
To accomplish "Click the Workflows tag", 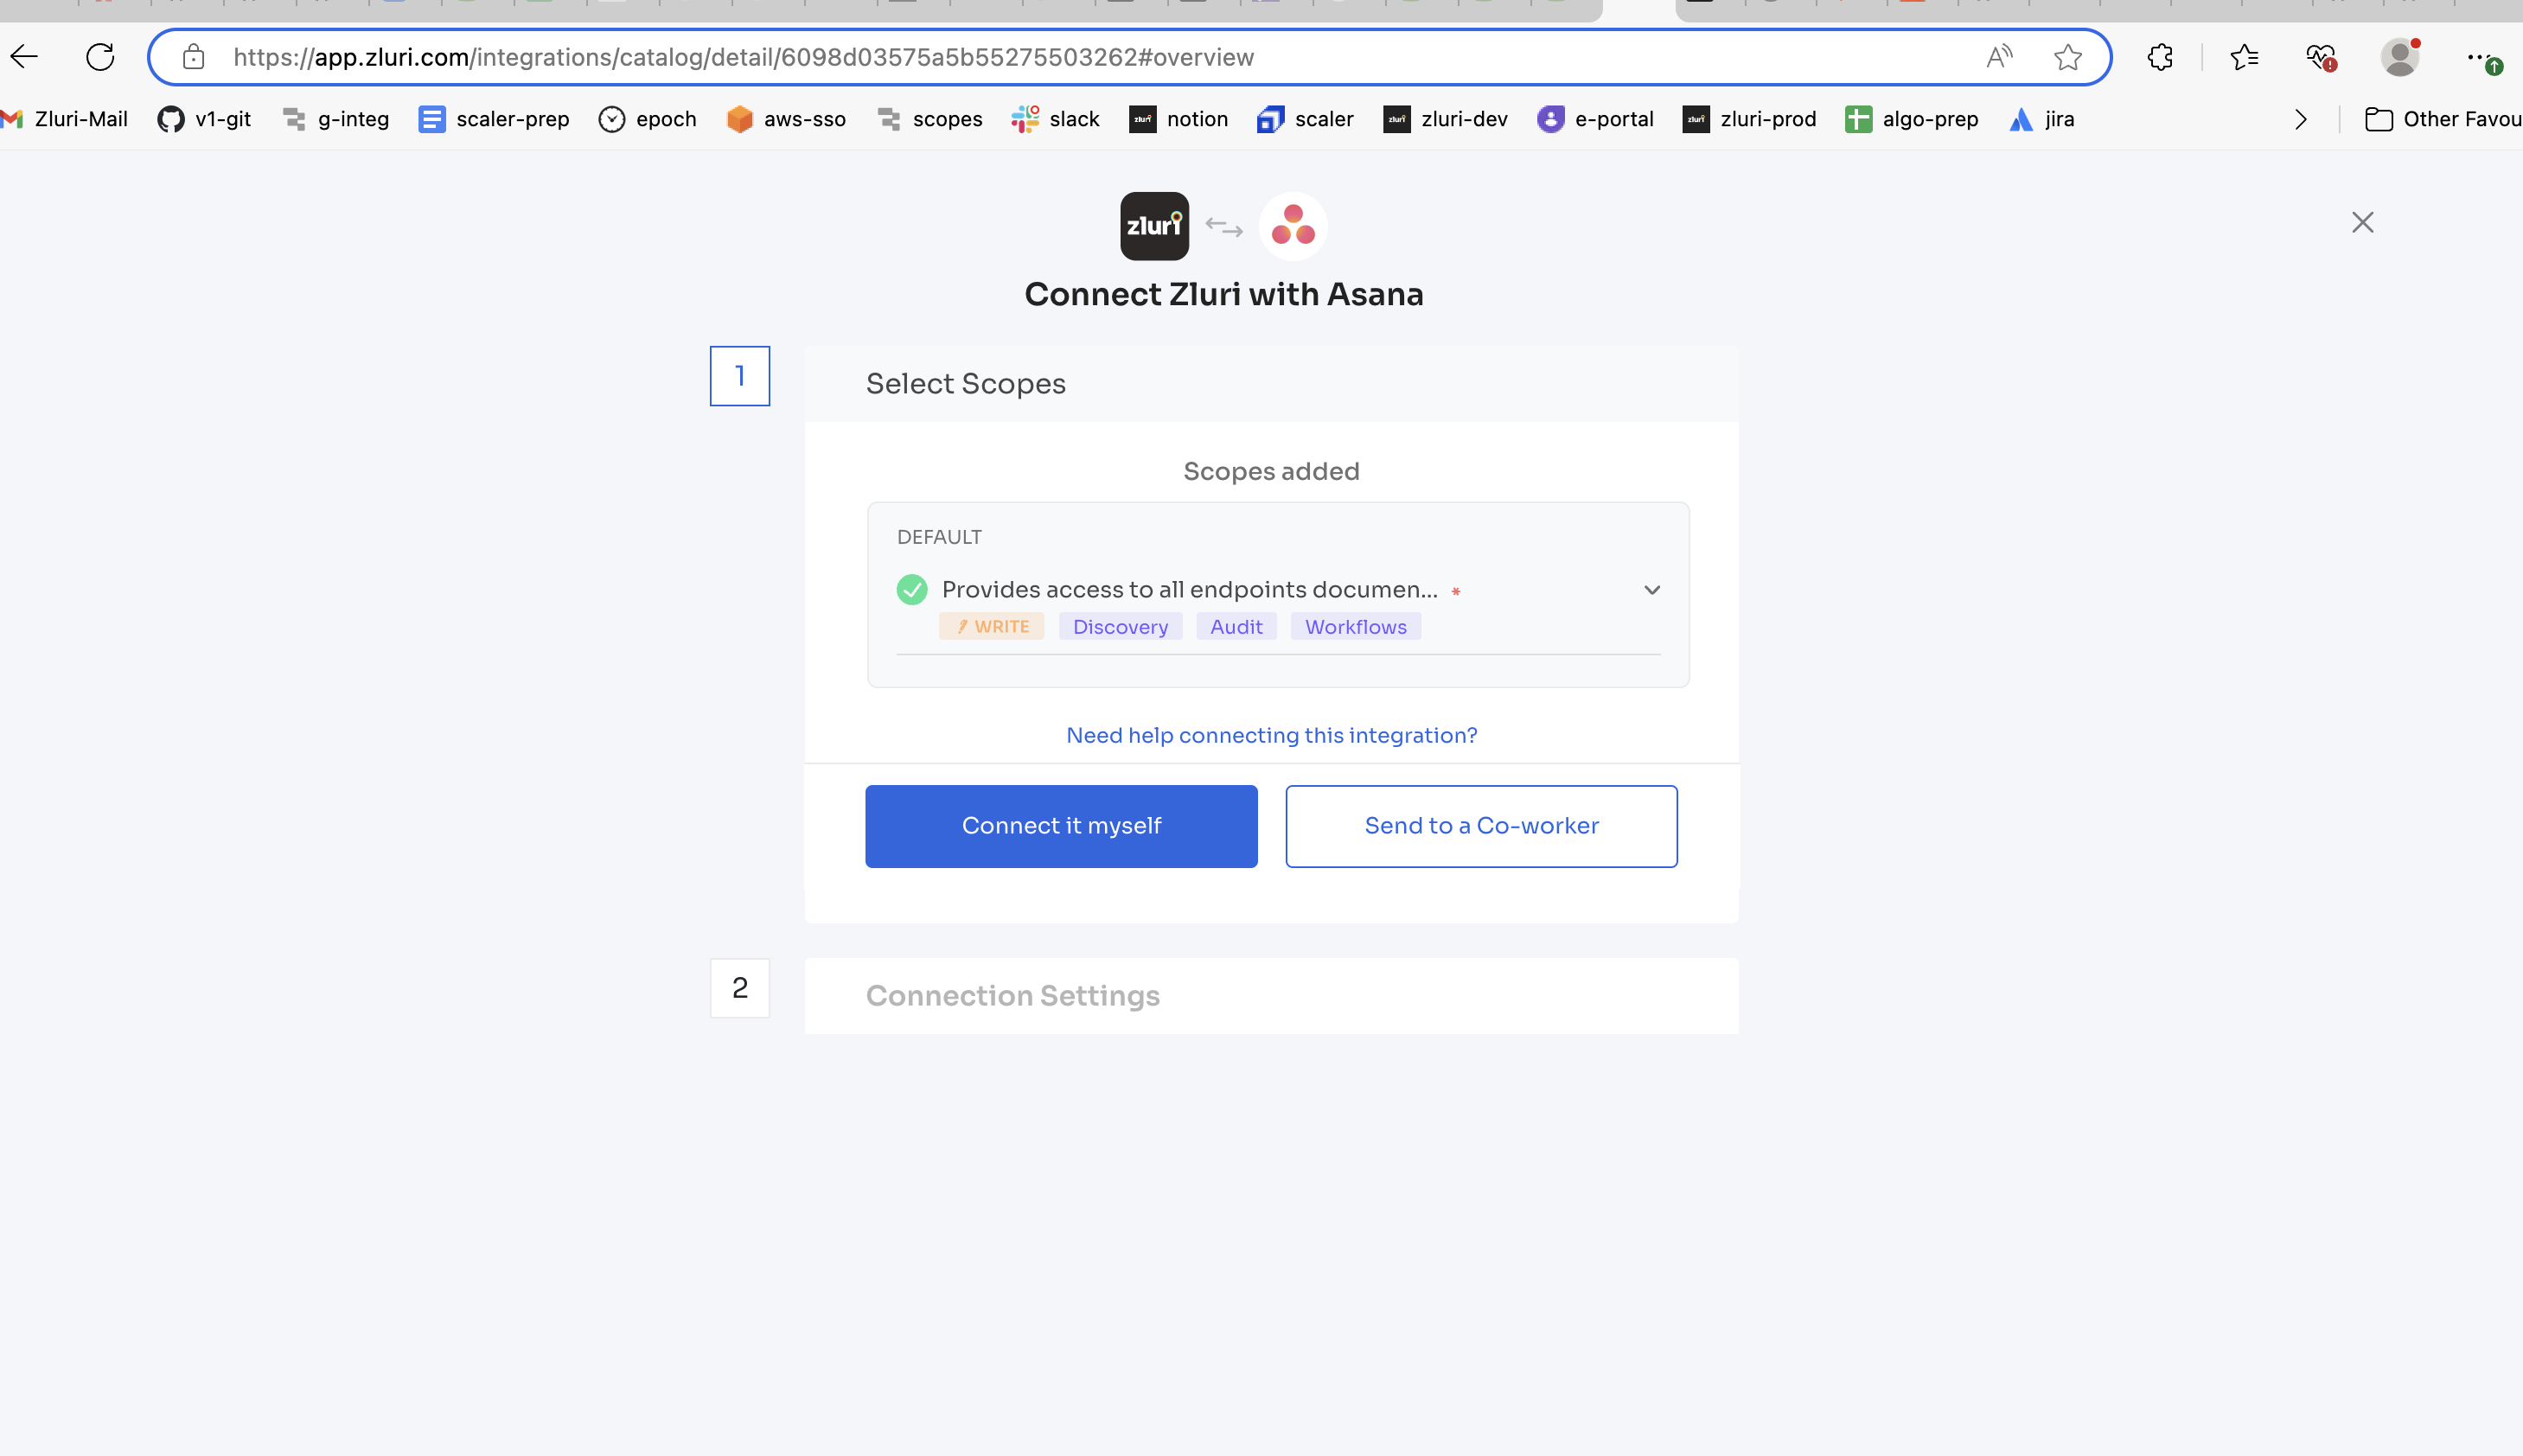I will coord(1355,626).
